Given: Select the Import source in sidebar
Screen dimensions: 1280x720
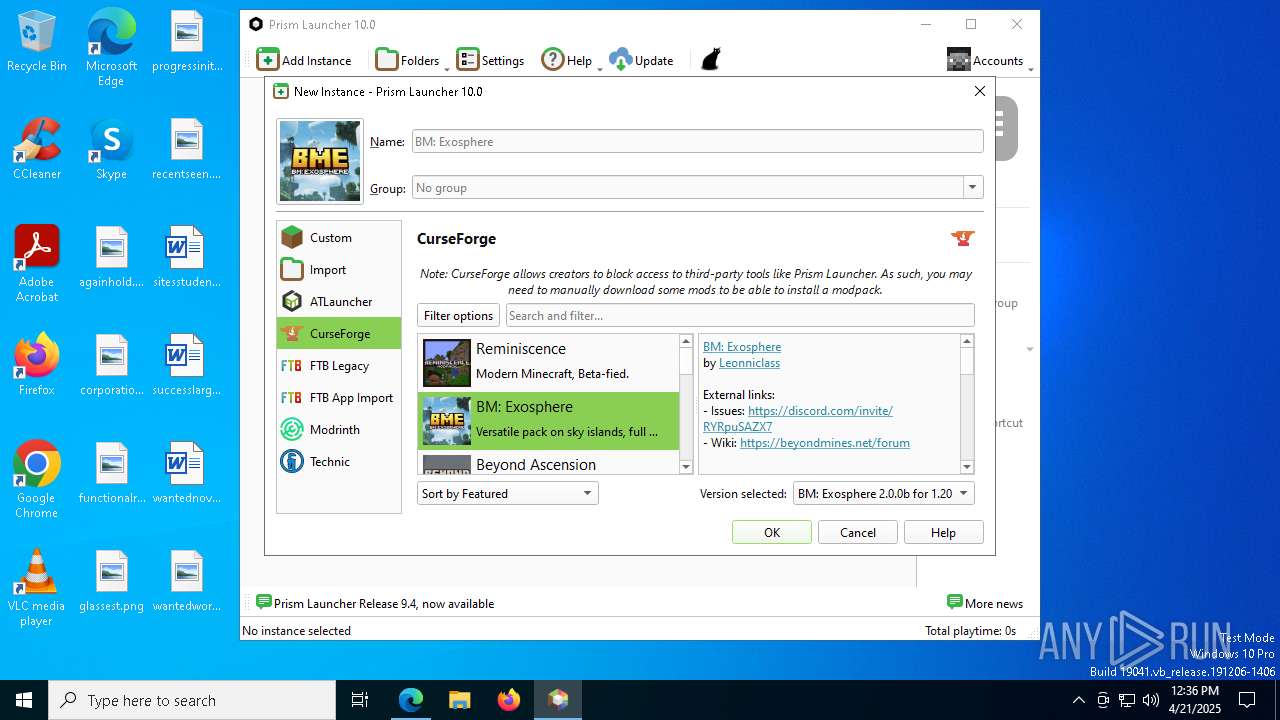Looking at the screenshot, I should point(339,269).
